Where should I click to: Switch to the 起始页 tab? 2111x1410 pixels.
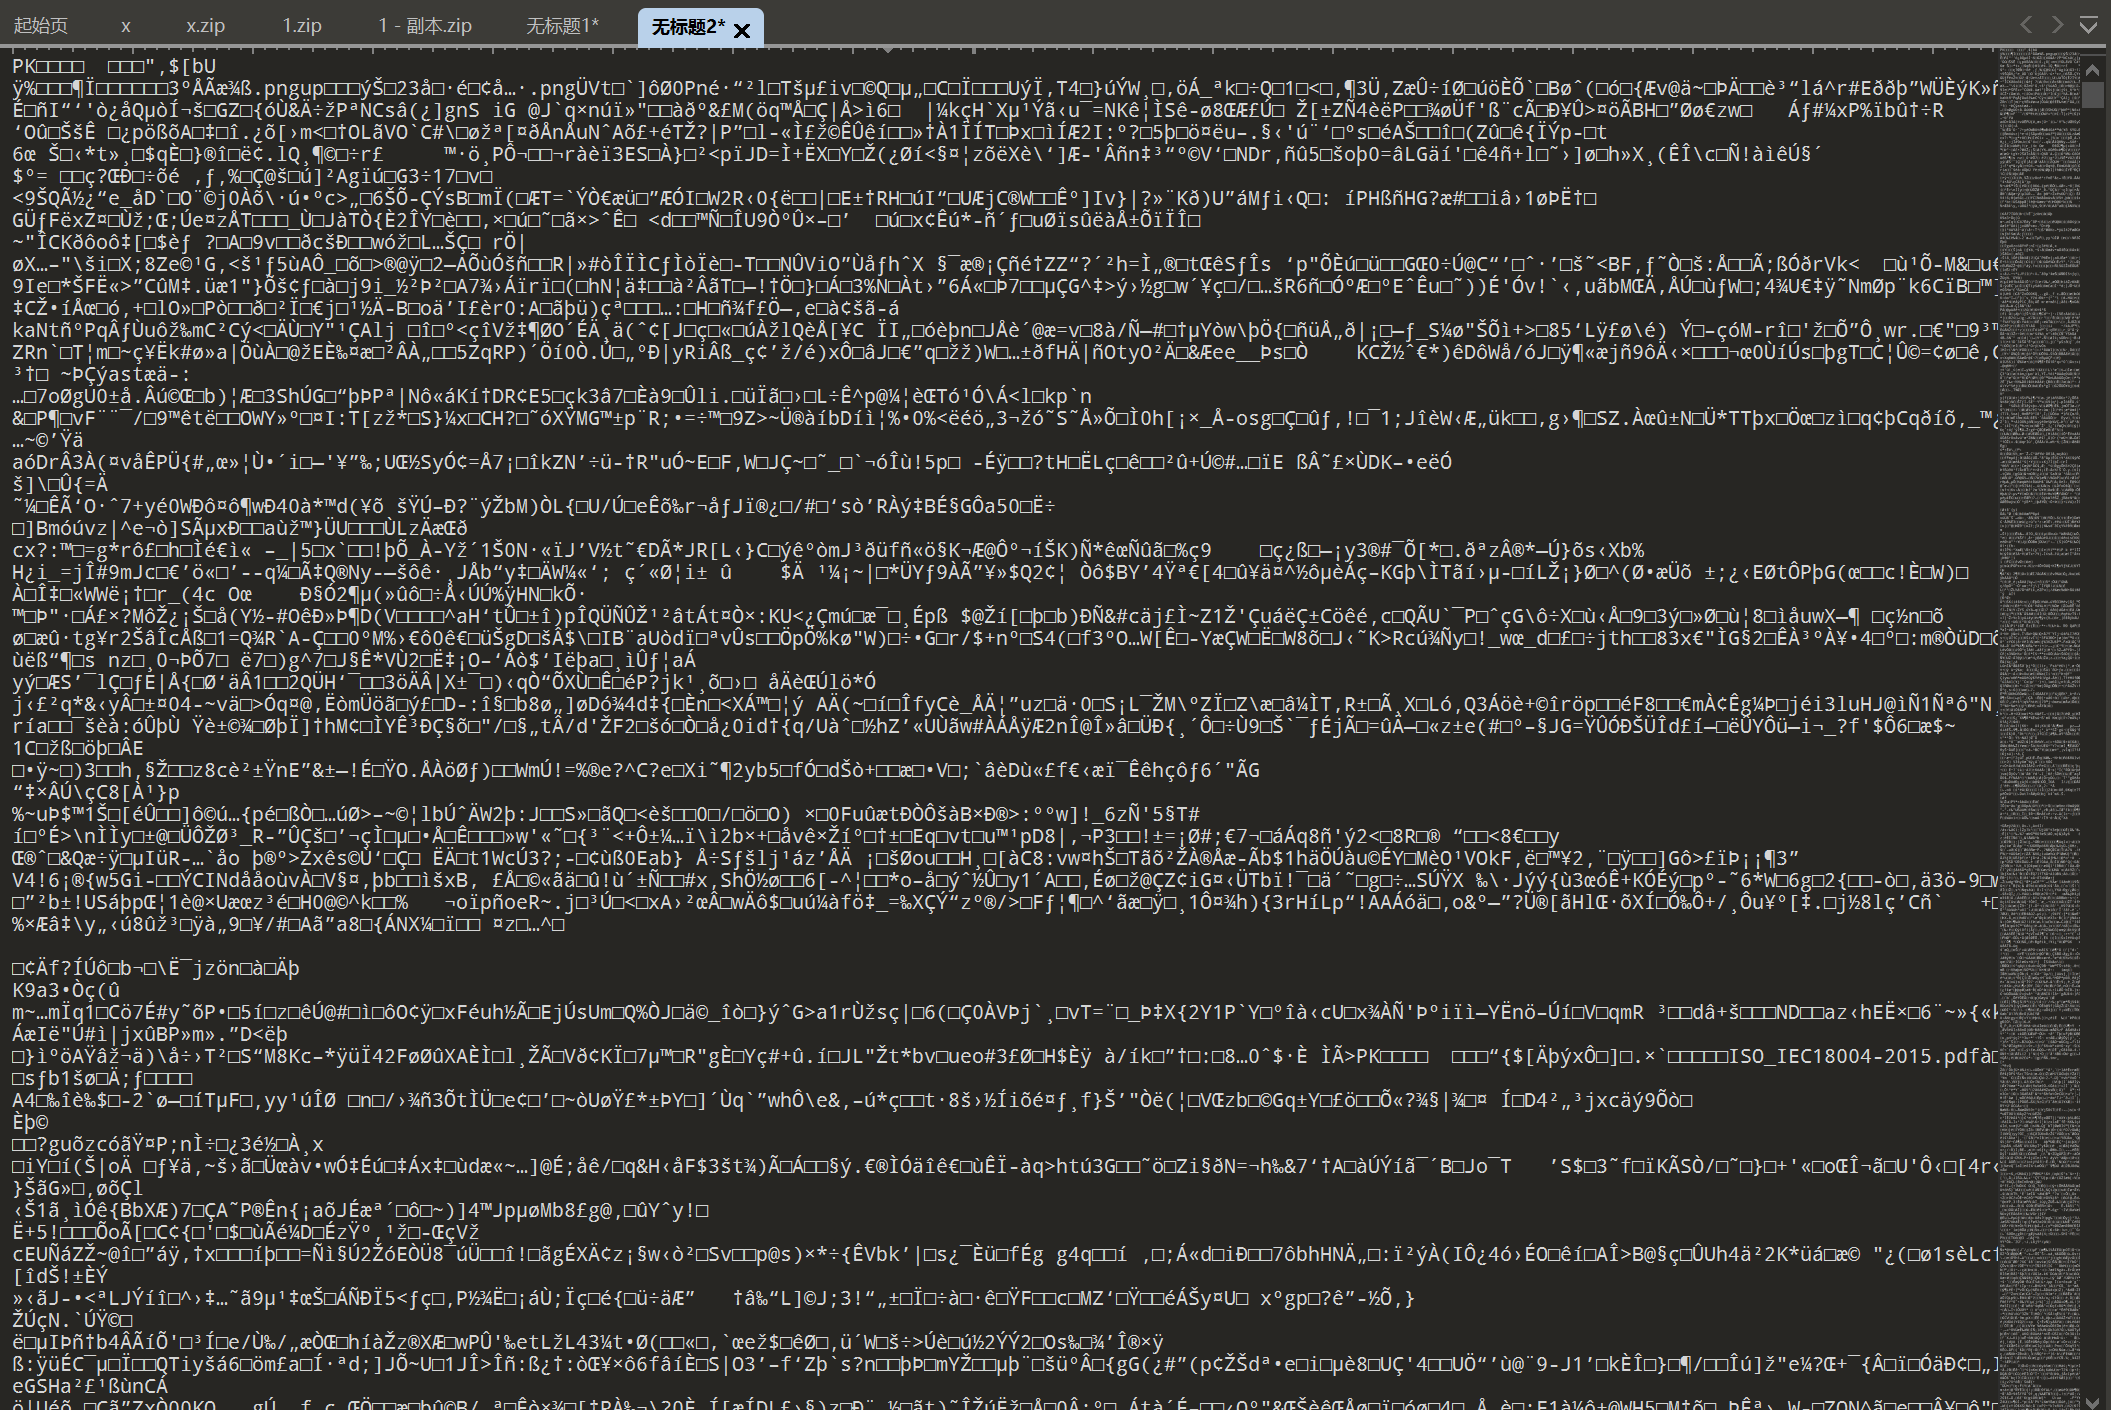click(x=41, y=26)
